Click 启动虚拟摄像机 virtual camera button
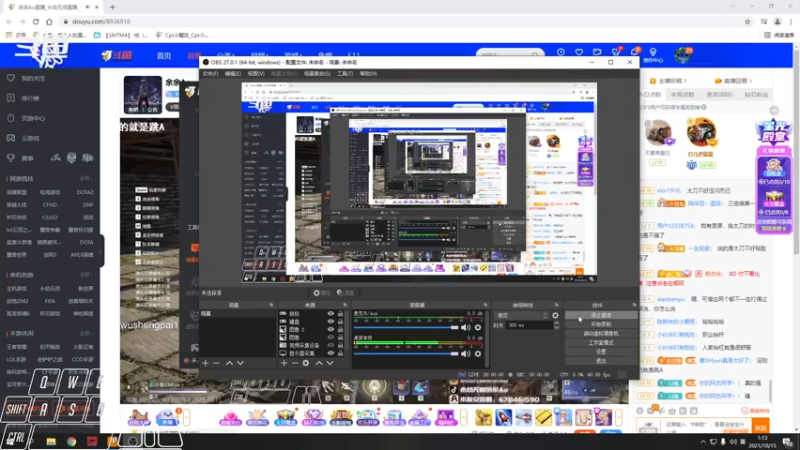 click(x=601, y=334)
